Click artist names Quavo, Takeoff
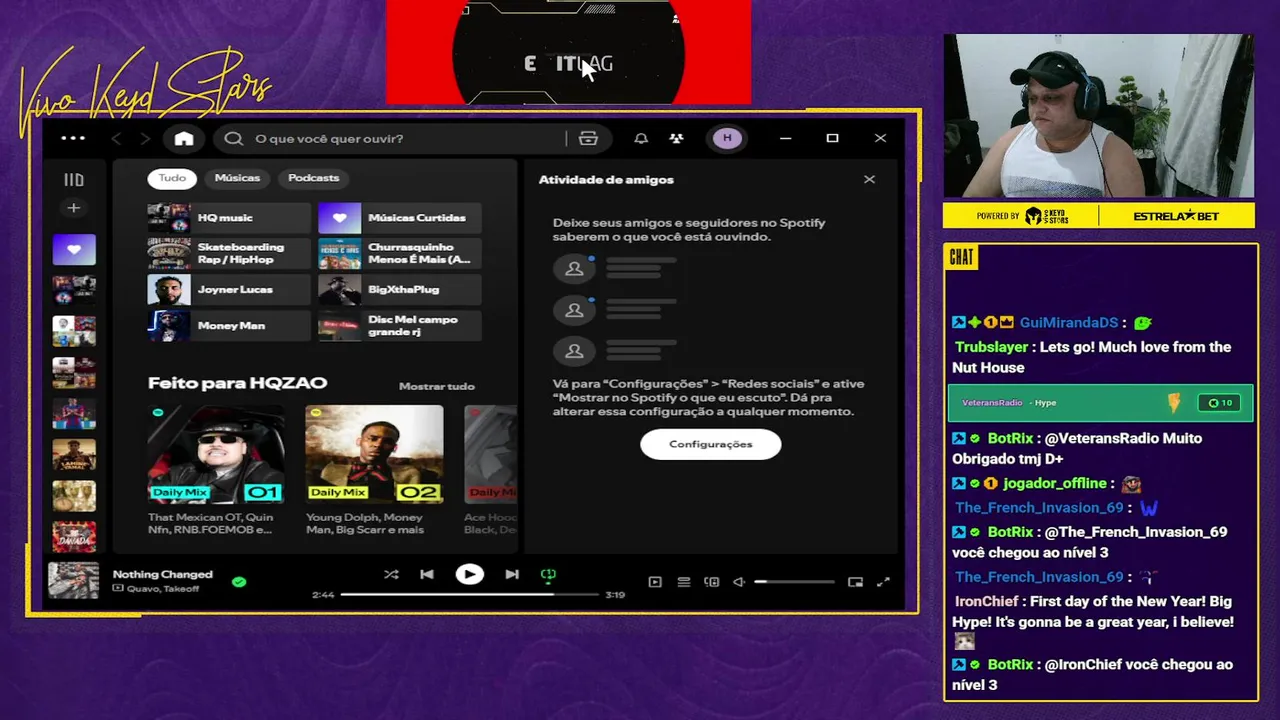 pos(162,589)
